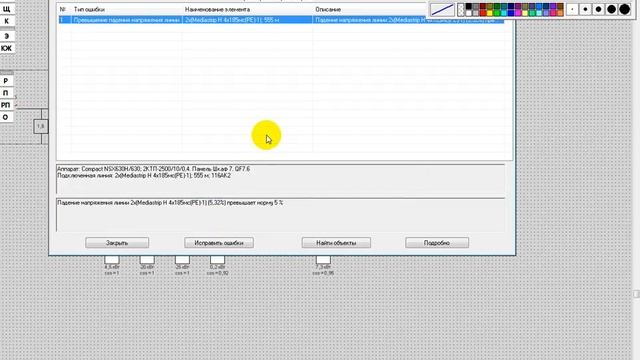Pick the white color swatch

[469, 13]
